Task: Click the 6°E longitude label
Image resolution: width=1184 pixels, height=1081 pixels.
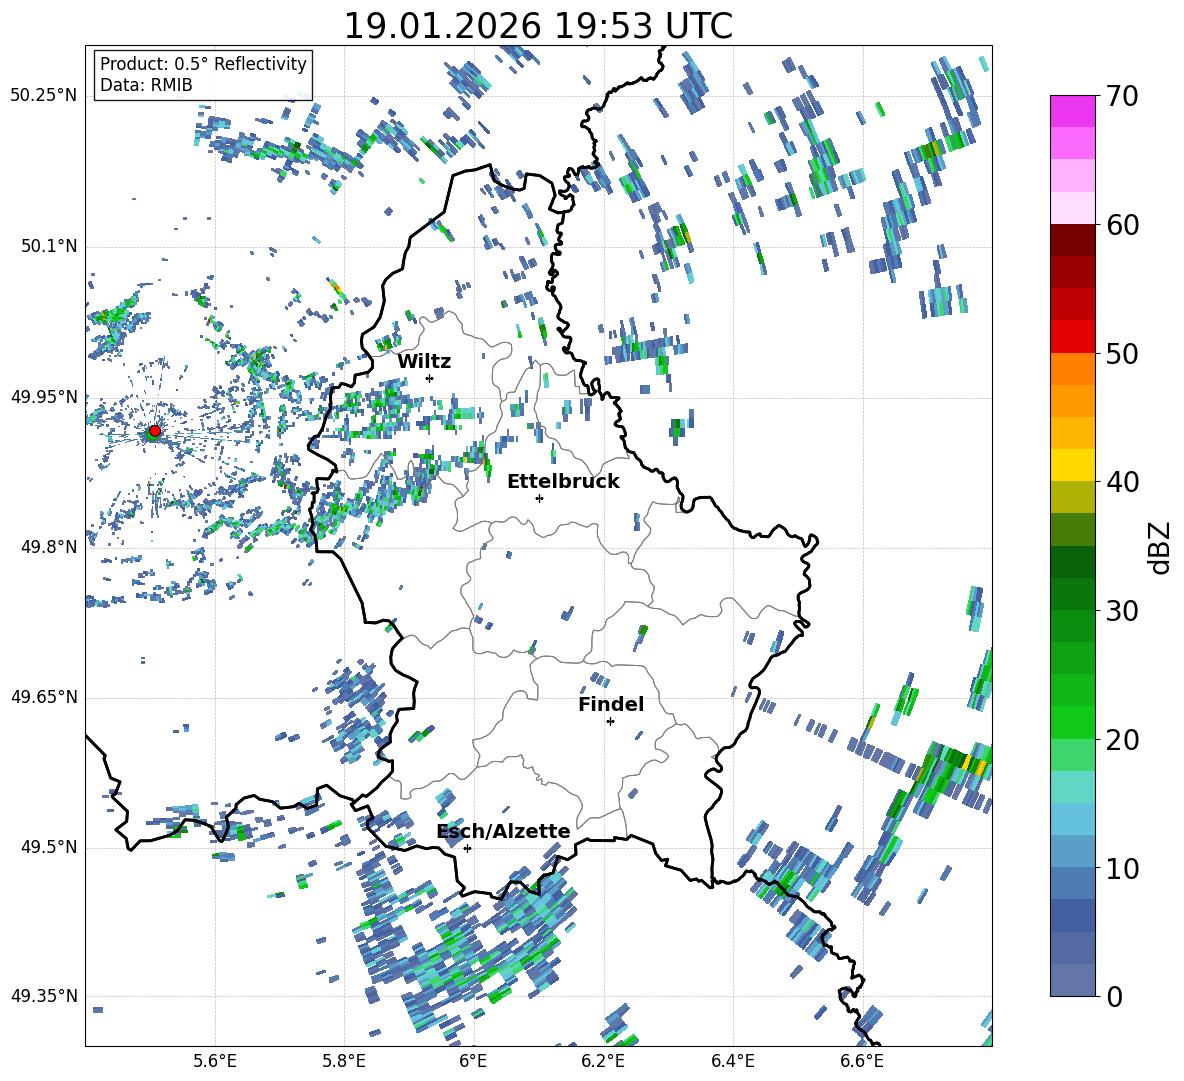Action: pos(473,1061)
